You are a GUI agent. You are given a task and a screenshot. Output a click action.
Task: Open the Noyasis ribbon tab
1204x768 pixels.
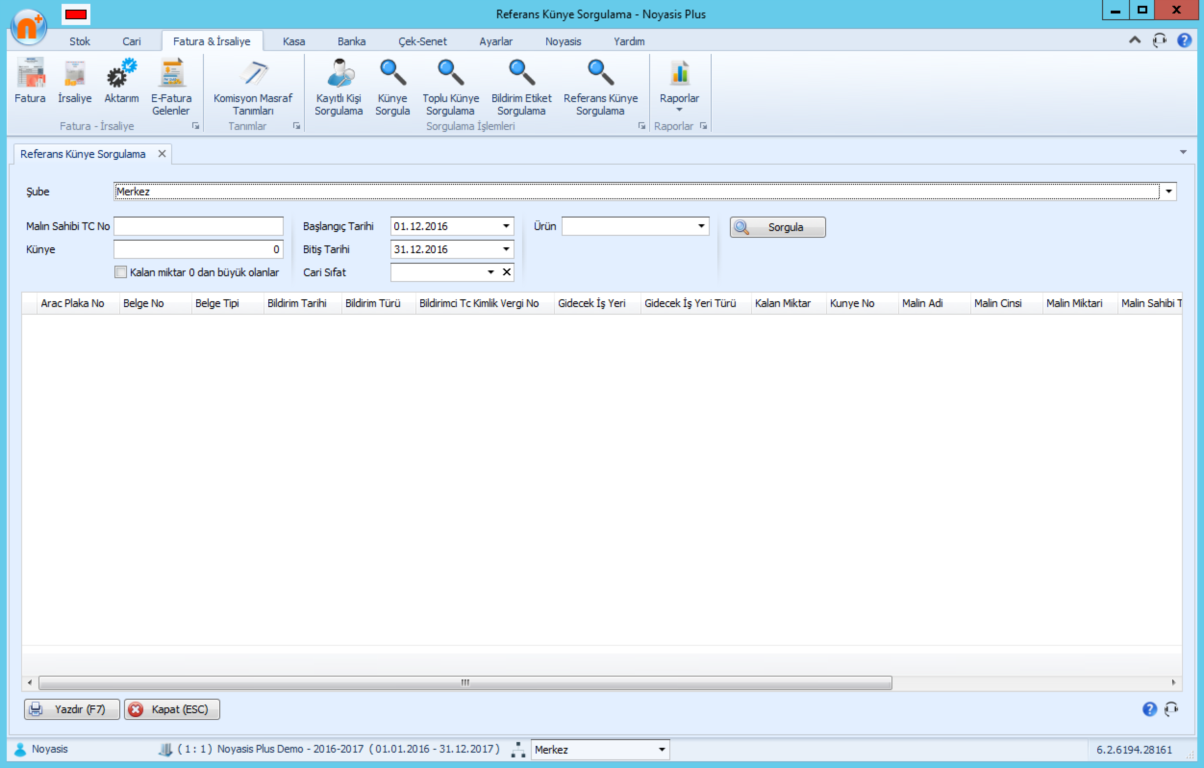pyautogui.click(x=563, y=42)
